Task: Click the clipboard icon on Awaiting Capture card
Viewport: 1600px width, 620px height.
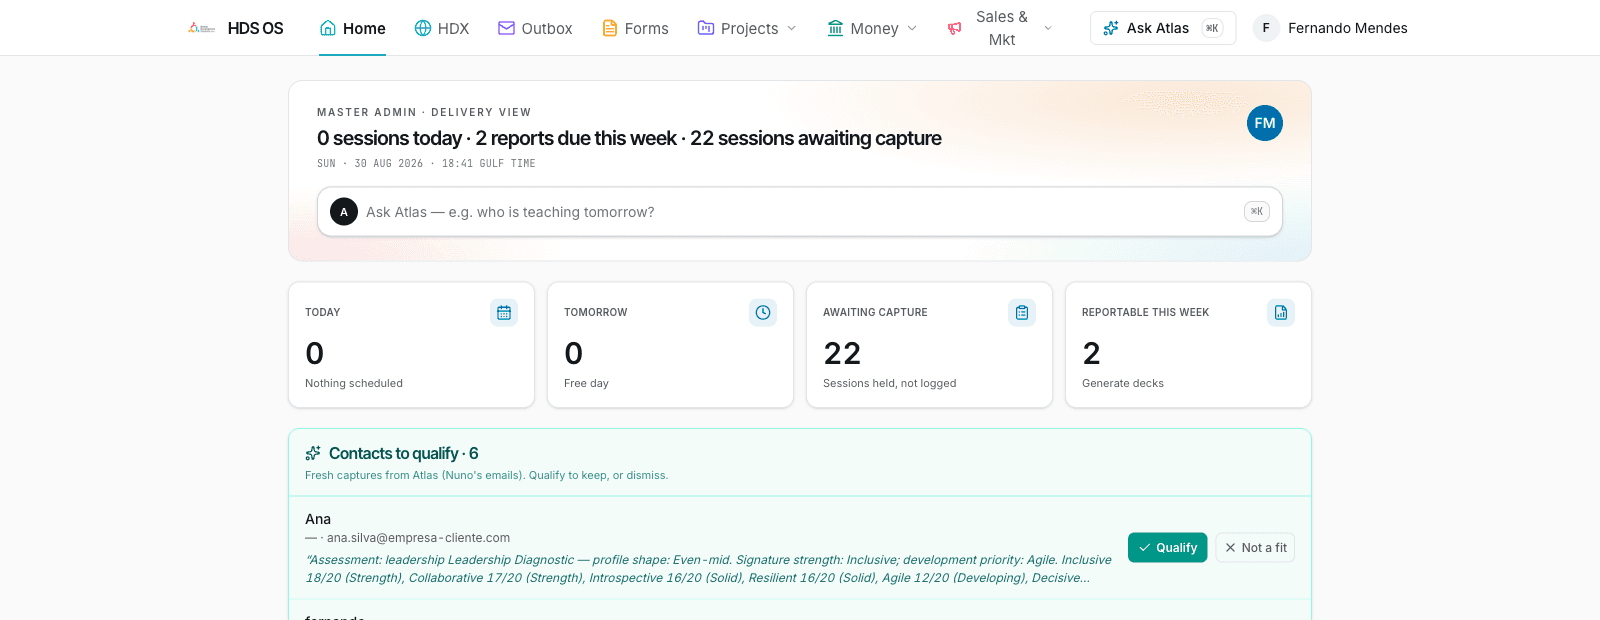Action: tap(1022, 313)
